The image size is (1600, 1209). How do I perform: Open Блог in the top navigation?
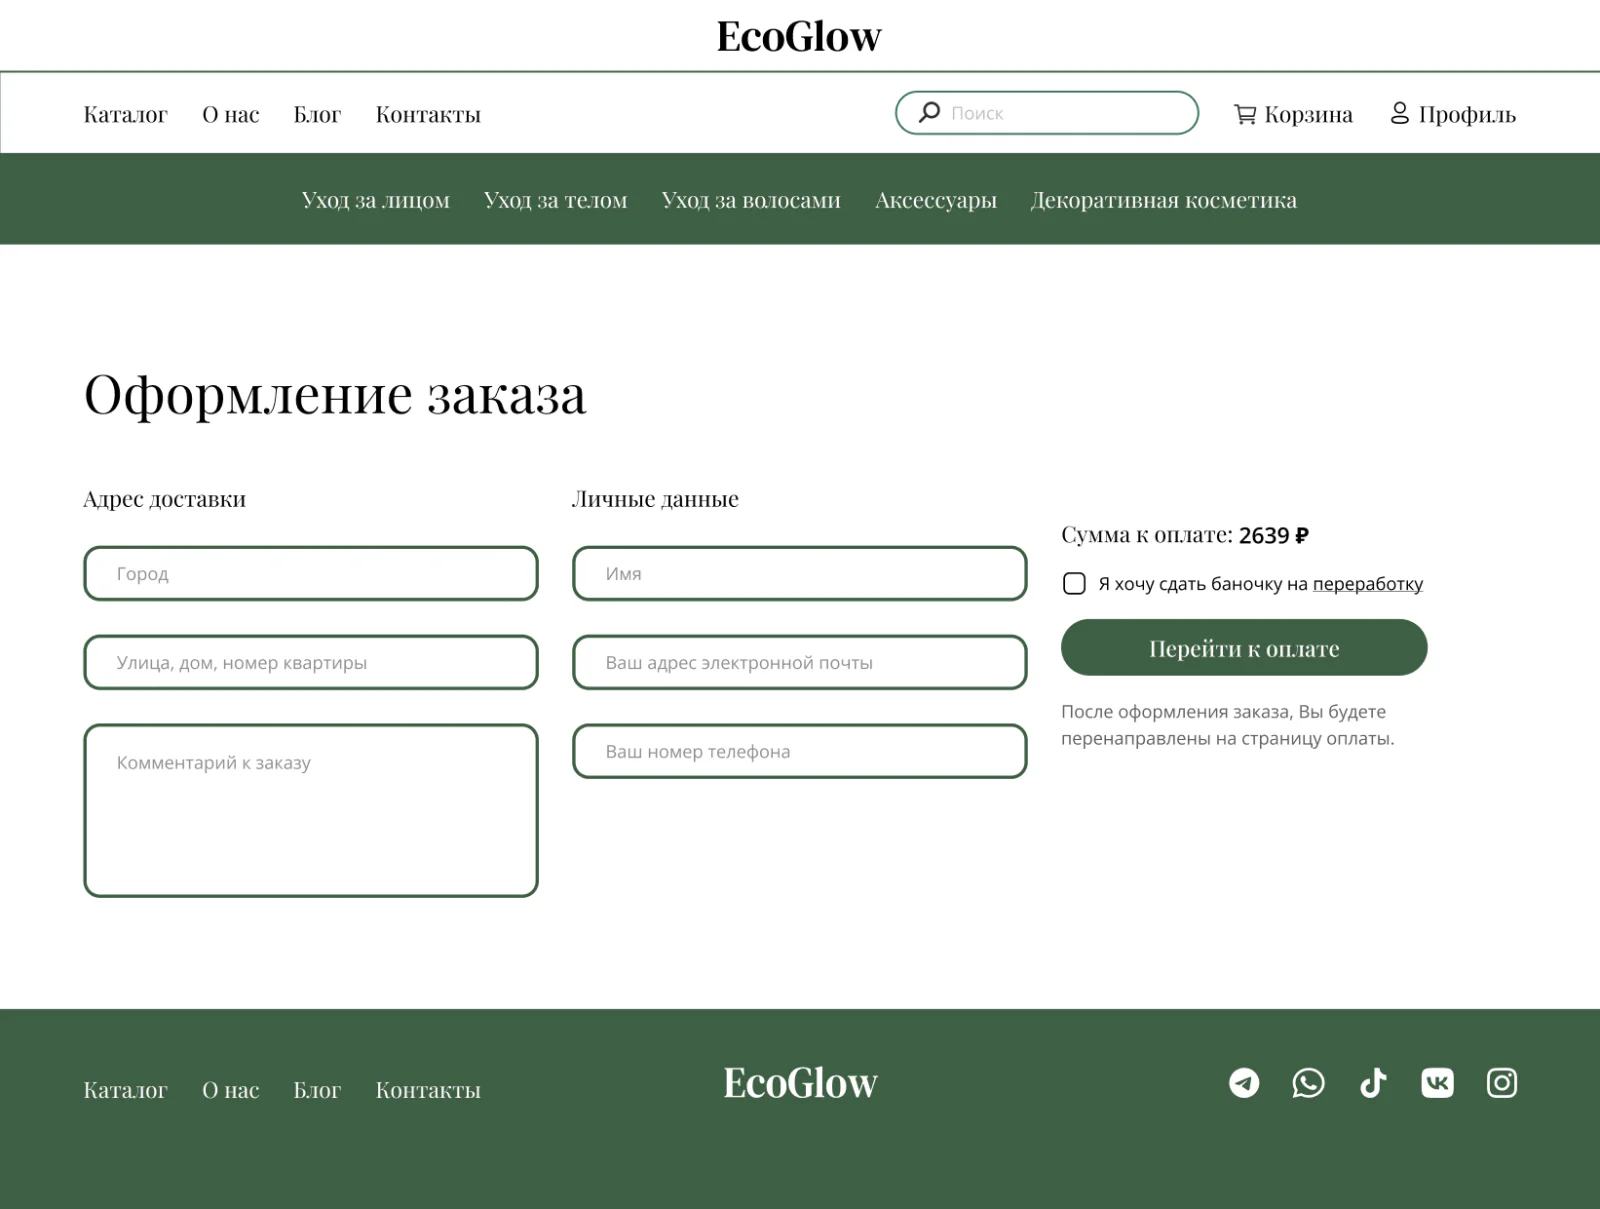[x=317, y=115]
